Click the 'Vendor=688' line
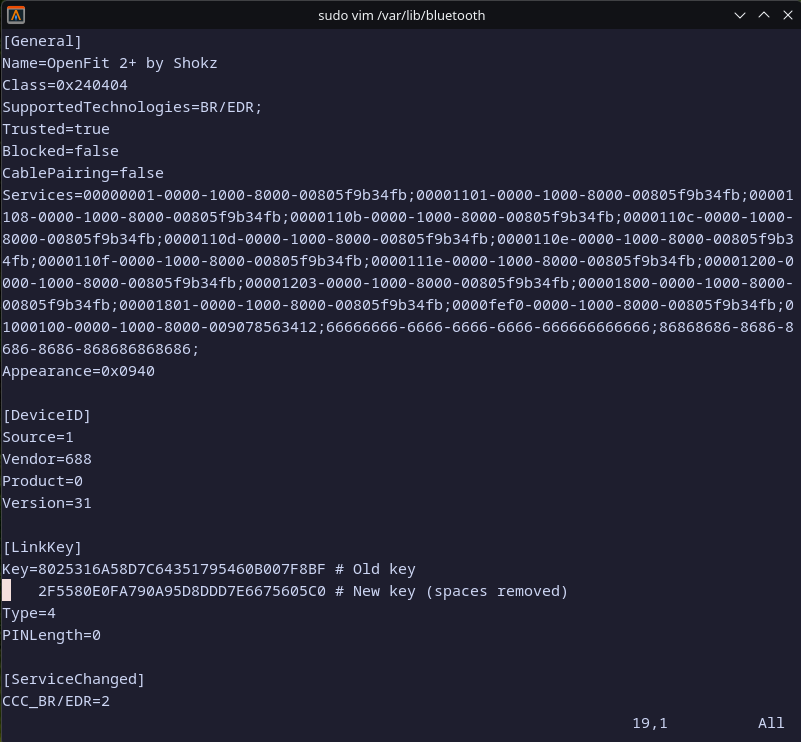This screenshot has height=742, width=801. point(47,459)
